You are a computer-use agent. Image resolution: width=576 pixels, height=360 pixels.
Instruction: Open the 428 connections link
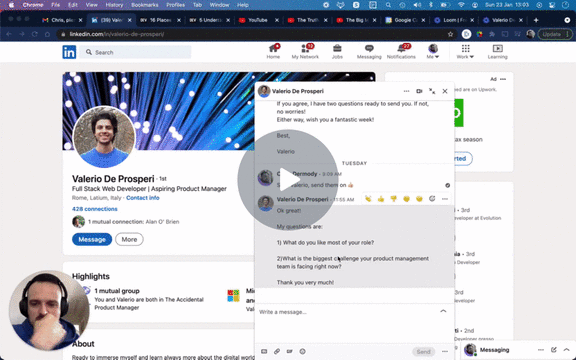tap(95, 209)
